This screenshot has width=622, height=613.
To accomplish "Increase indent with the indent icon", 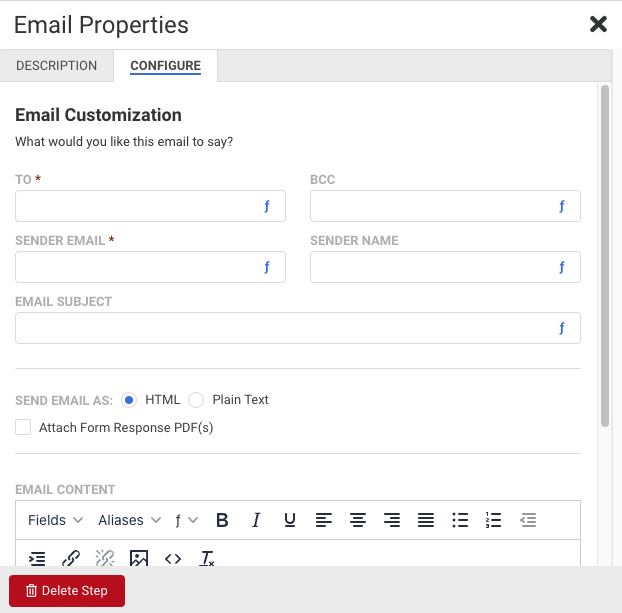I will click(x=37, y=559).
